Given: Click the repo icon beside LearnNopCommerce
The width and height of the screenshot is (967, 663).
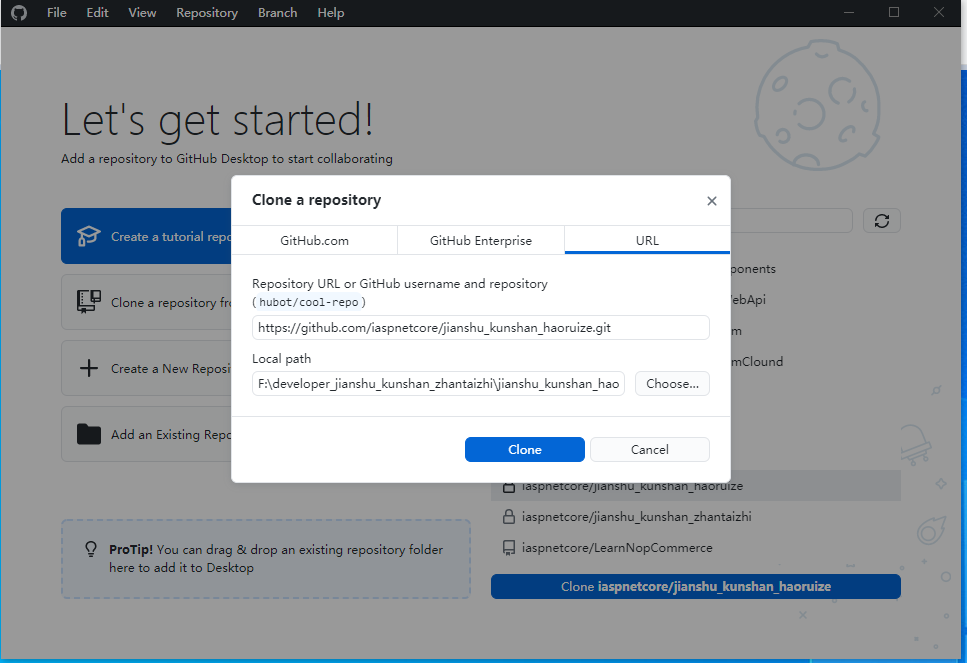Looking at the screenshot, I should (x=509, y=548).
